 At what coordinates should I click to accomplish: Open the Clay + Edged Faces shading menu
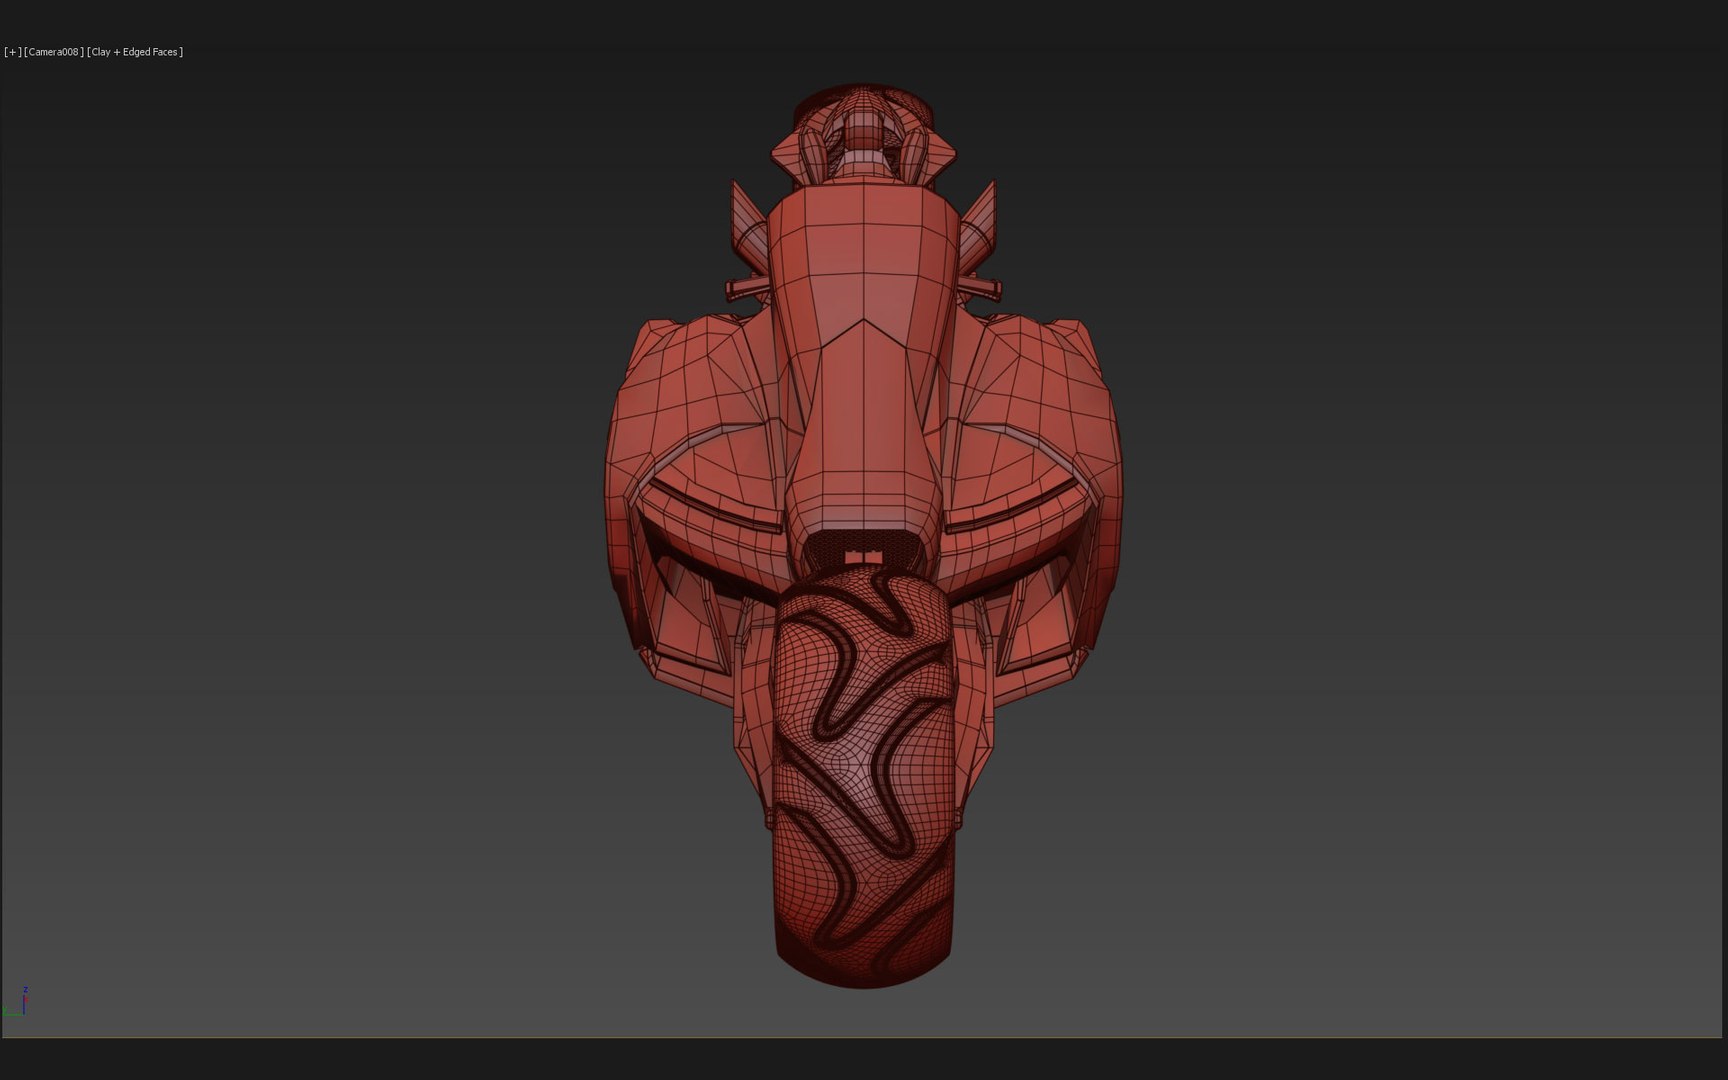(135, 52)
